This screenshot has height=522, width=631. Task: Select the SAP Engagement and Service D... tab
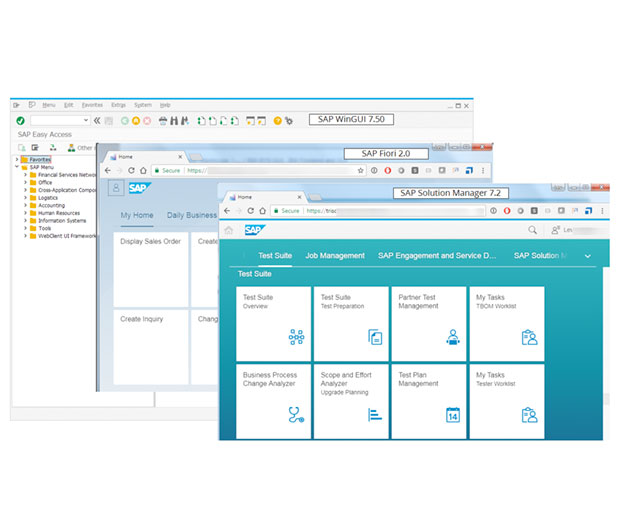[x=437, y=256]
